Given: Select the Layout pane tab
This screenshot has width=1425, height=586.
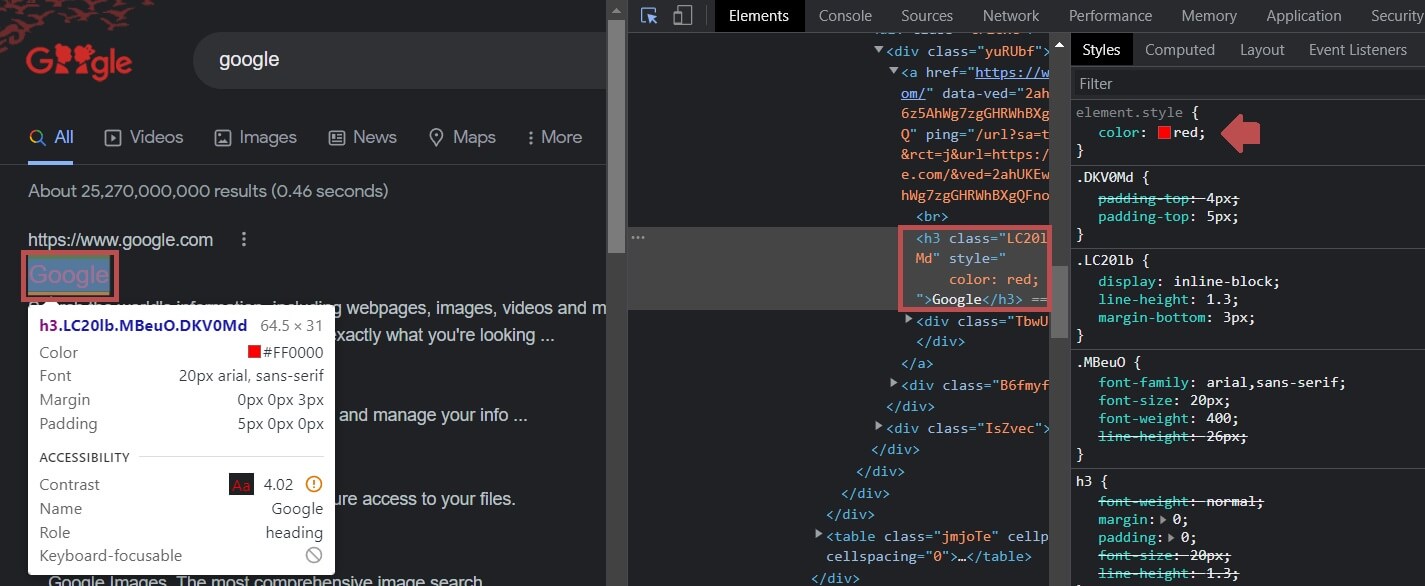Looking at the screenshot, I should [x=1262, y=50].
